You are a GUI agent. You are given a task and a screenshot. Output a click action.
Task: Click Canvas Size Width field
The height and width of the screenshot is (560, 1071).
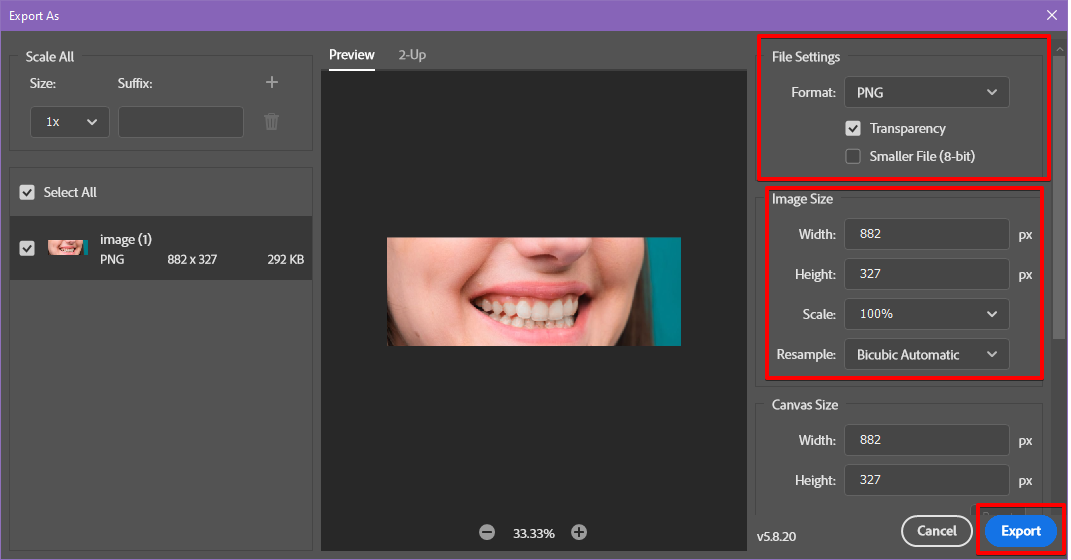coord(927,440)
